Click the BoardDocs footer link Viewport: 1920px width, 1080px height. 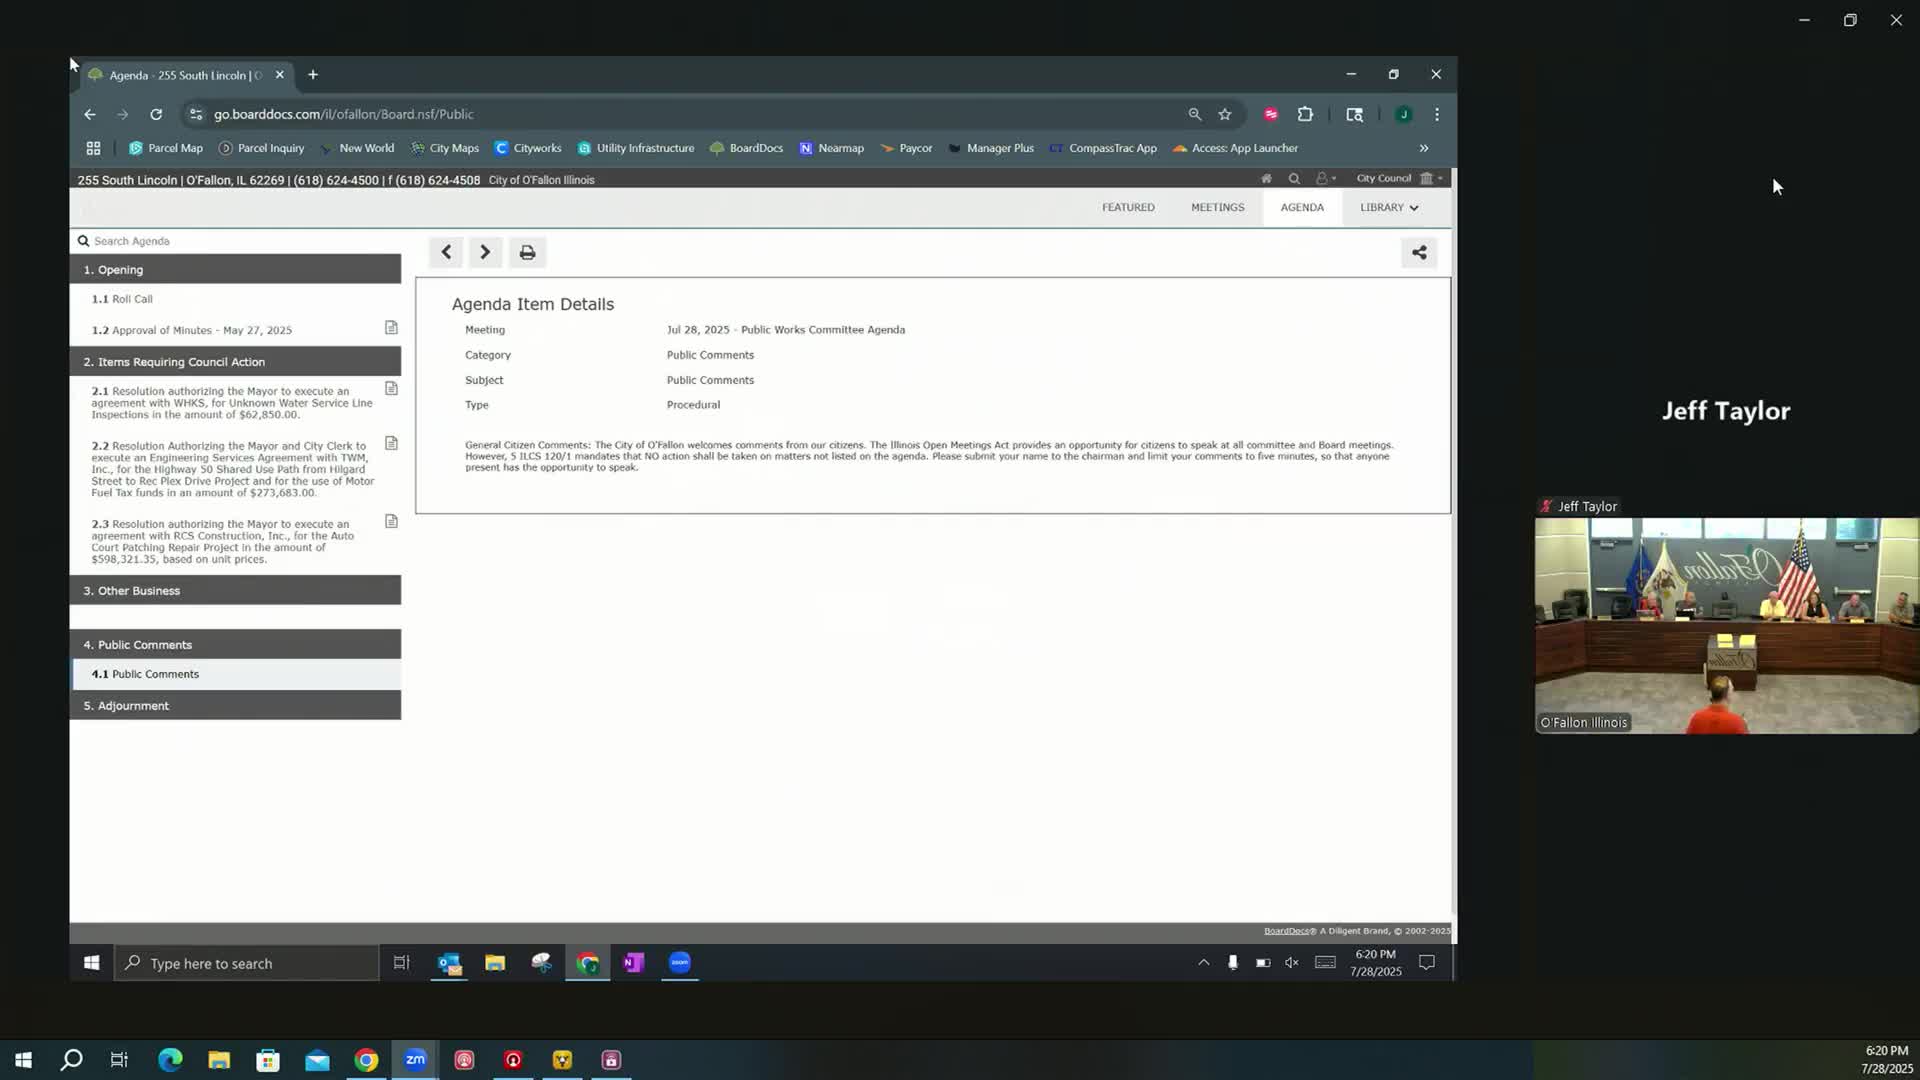1286,931
